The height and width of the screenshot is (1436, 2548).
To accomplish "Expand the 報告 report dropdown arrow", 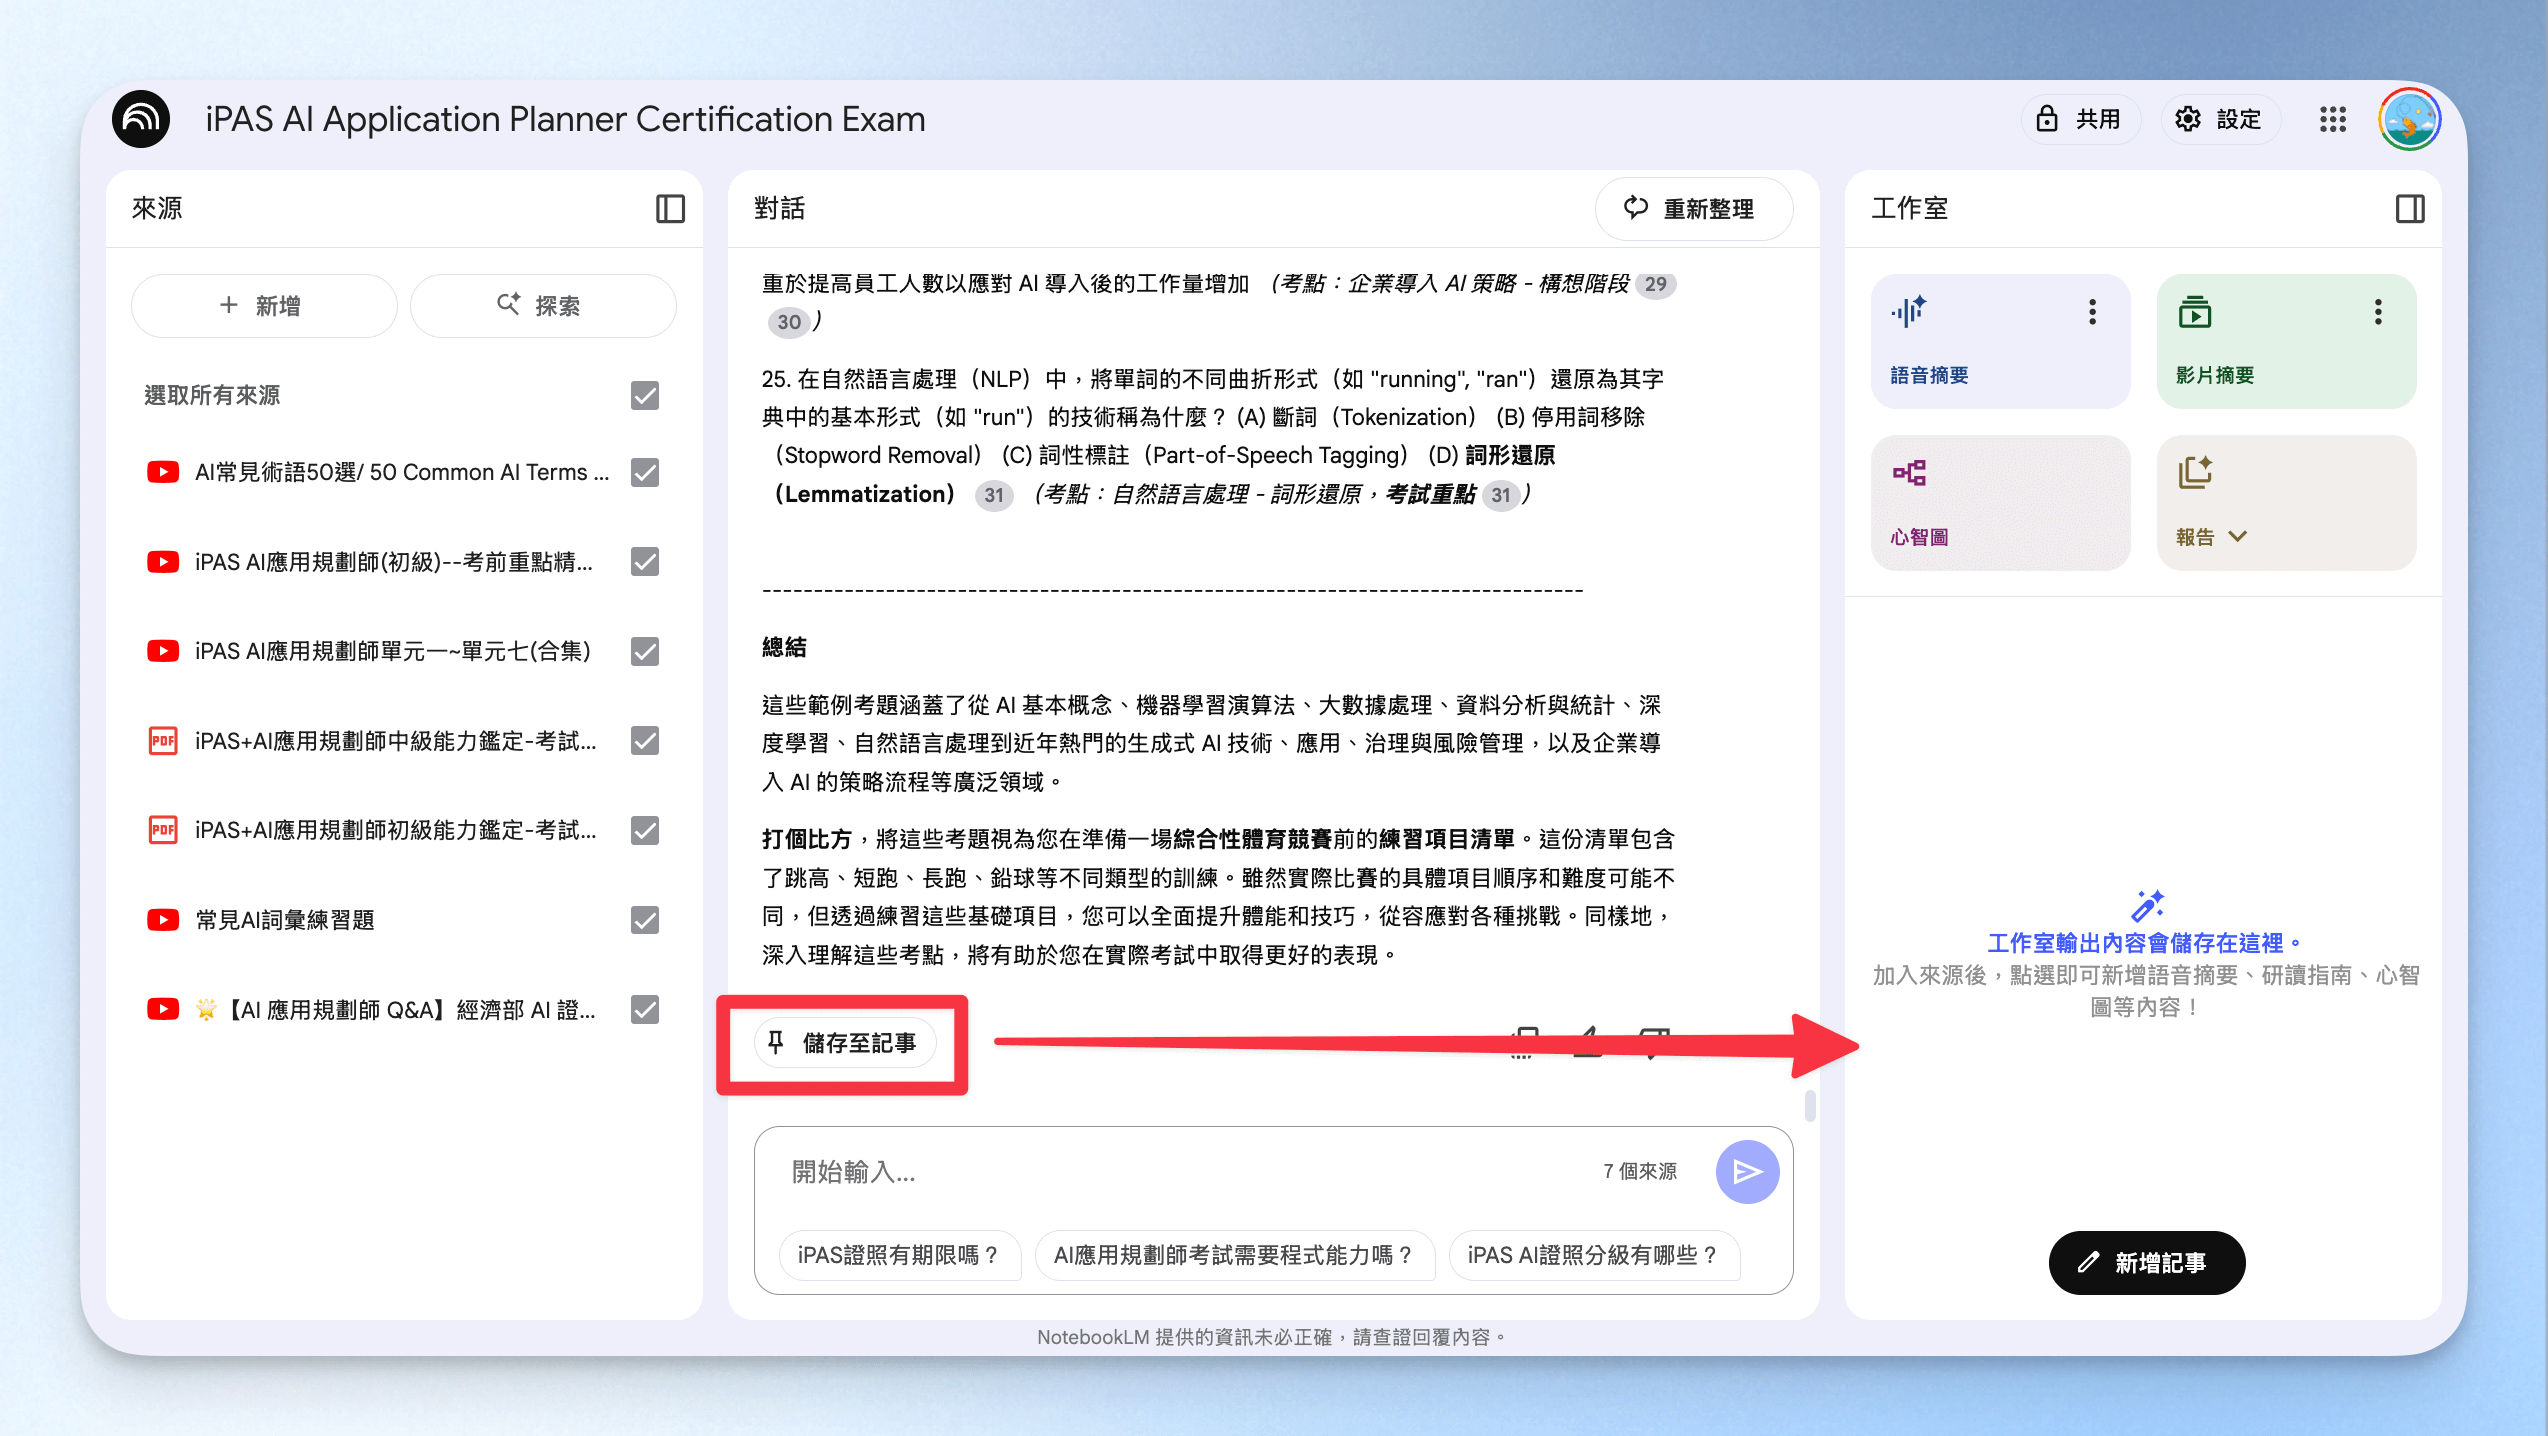I will tap(2238, 537).
